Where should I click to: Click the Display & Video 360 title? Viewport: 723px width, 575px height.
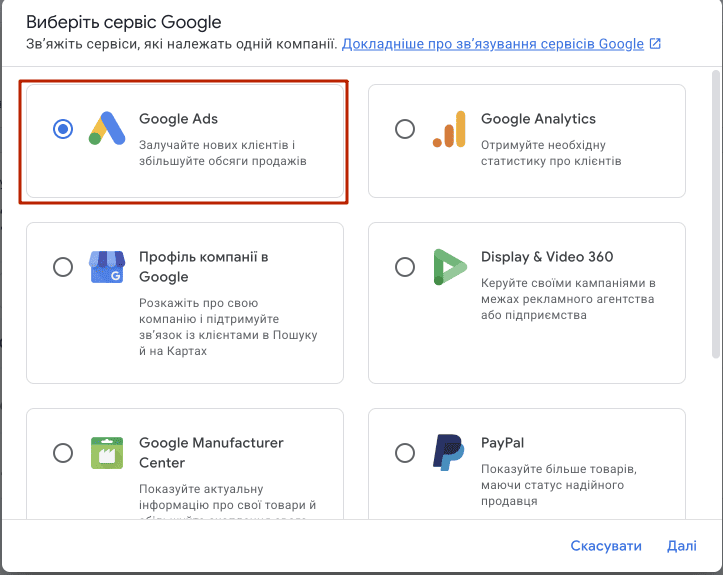pyautogui.click(x=547, y=257)
